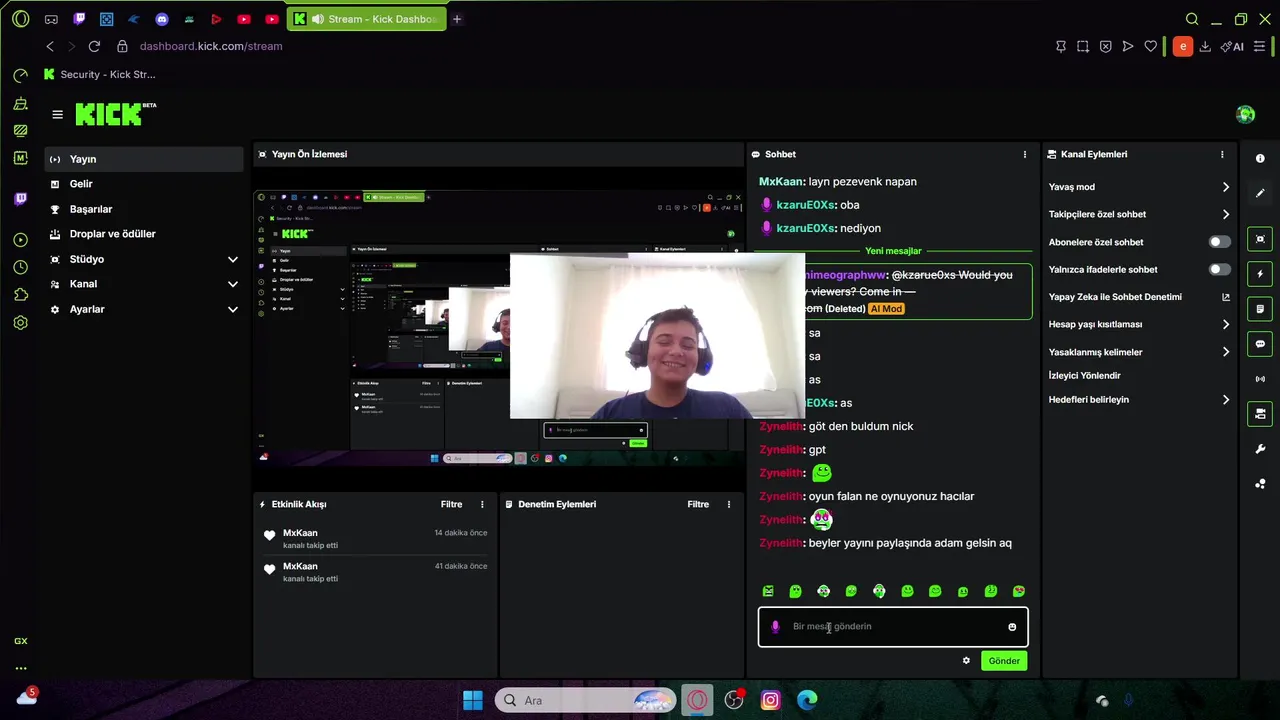
Task: Click the snapshot capture icon in the address bar
Action: point(1083,46)
